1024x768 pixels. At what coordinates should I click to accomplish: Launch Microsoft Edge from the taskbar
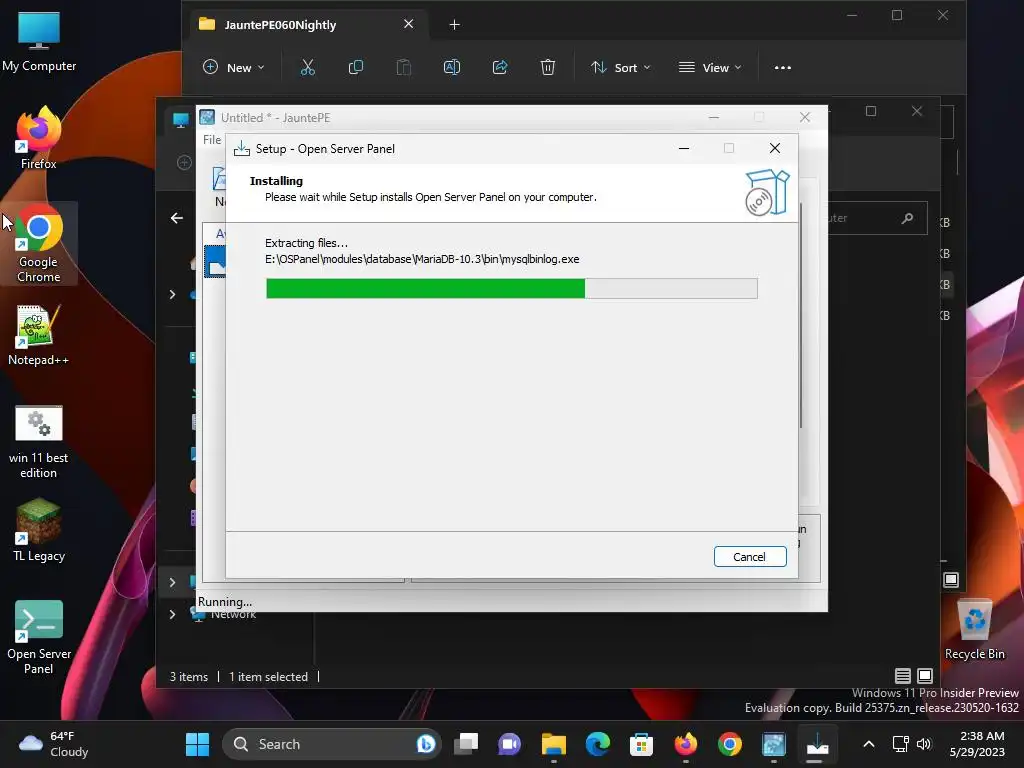(598, 744)
